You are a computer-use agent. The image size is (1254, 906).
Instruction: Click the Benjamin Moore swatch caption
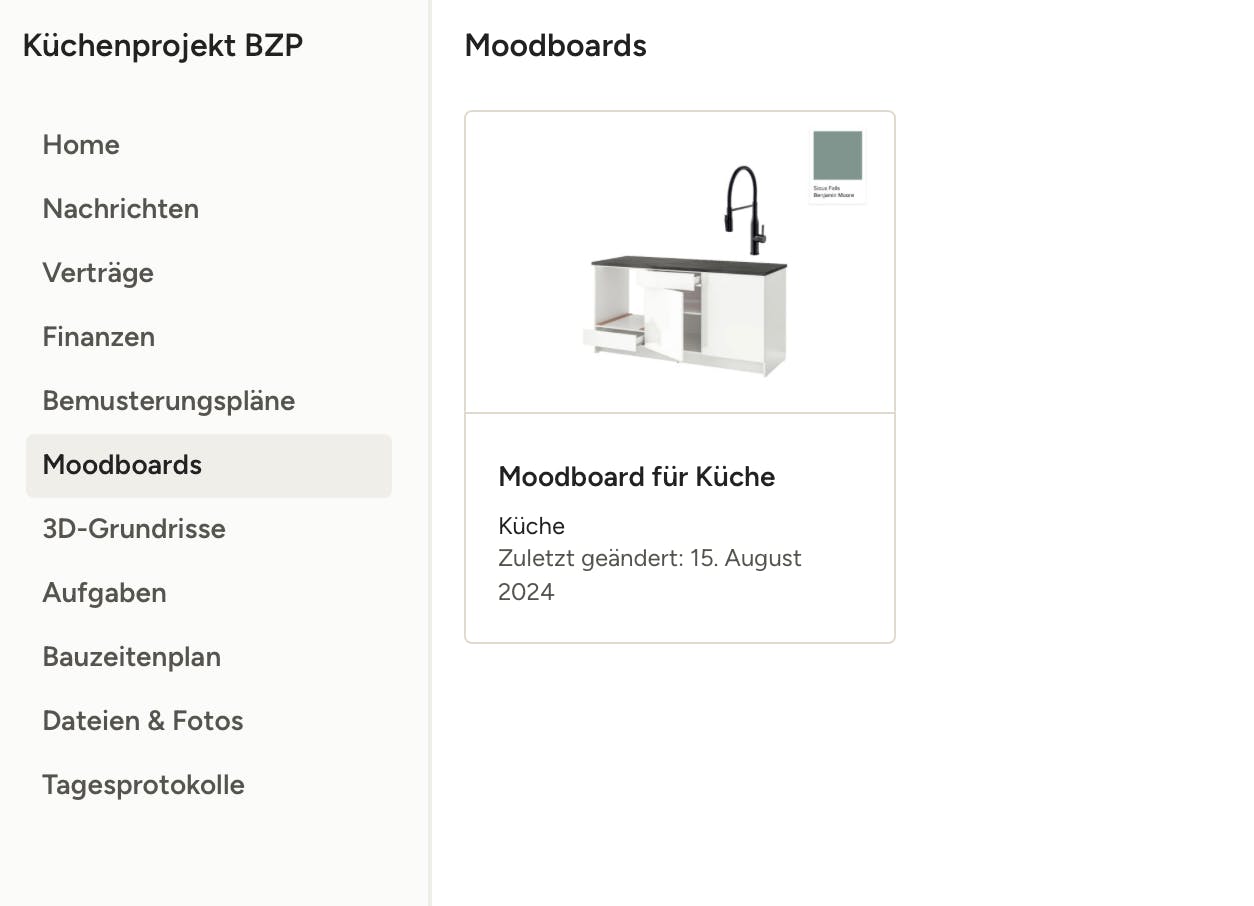tap(834, 194)
